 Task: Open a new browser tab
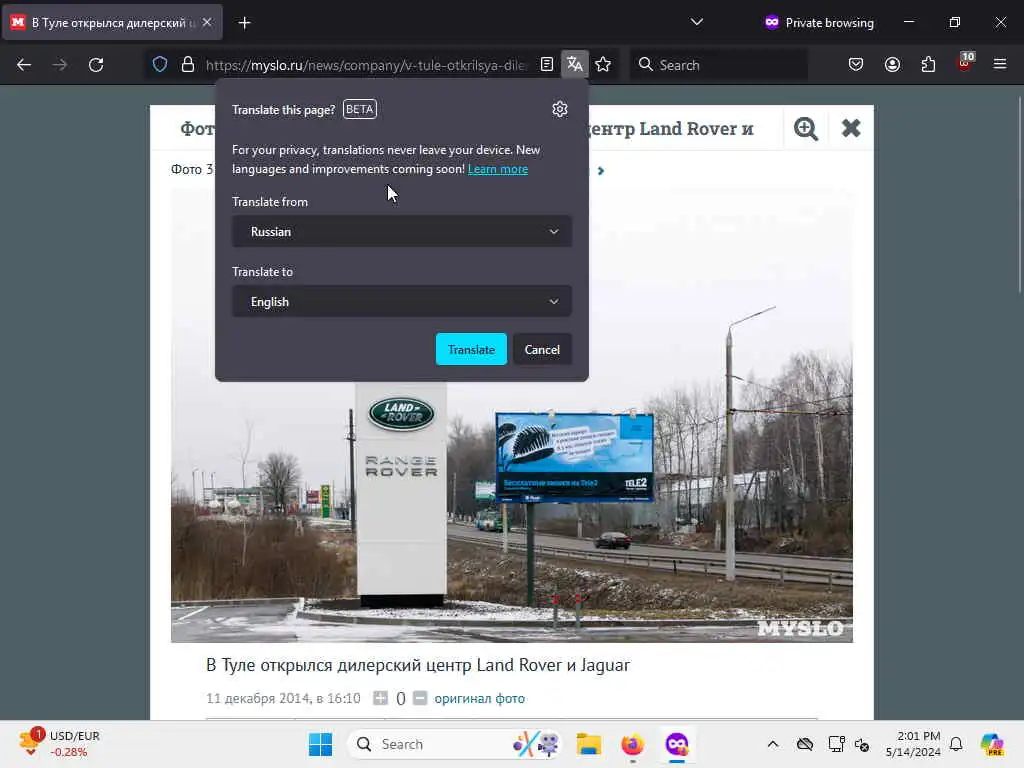point(244,23)
